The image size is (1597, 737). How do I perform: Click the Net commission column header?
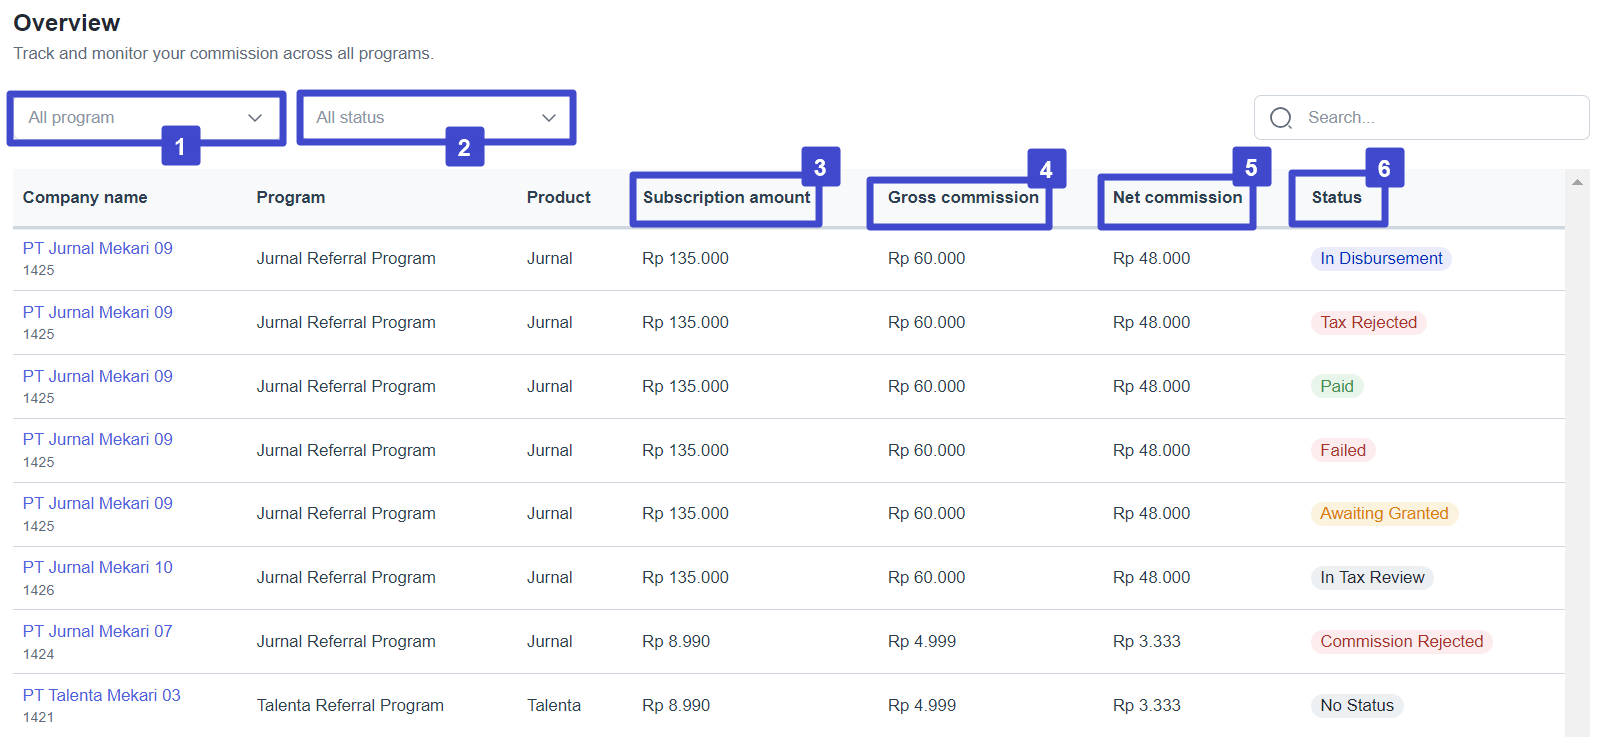(x=1177, y=198)
